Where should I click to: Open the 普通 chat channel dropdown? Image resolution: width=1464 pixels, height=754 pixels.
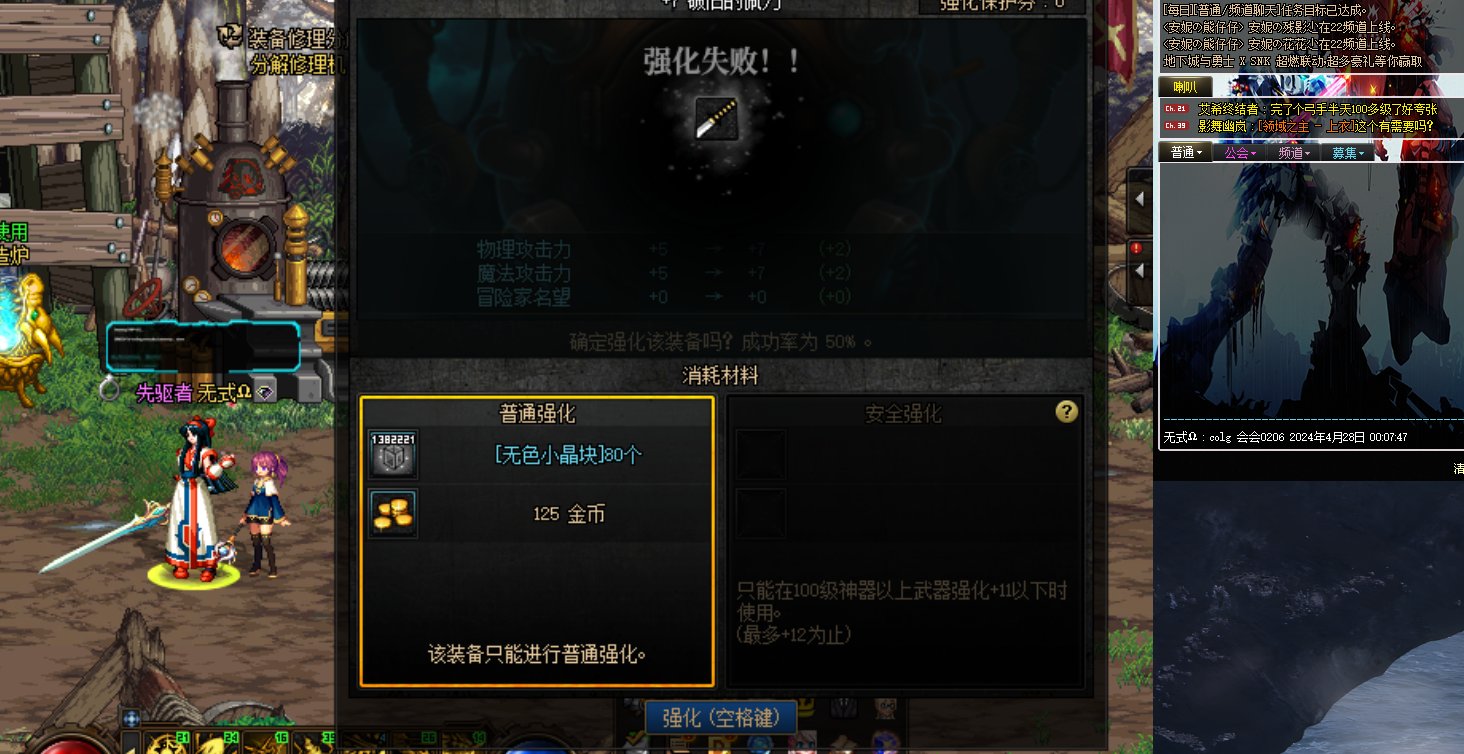pos(1186,152)
